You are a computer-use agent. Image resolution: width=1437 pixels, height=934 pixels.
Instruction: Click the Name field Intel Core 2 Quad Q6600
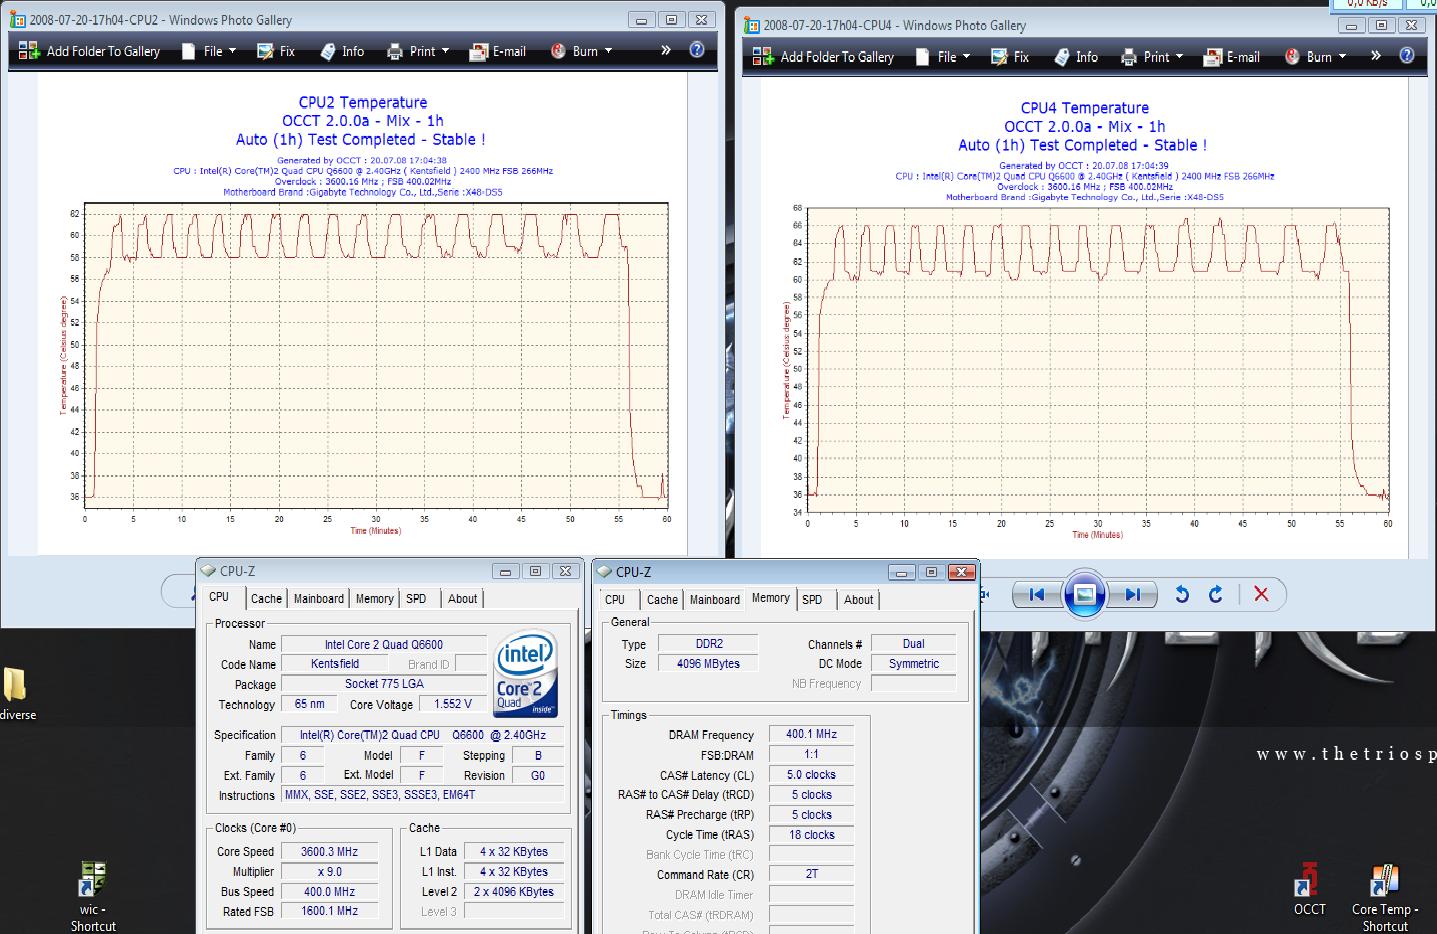(x=384, y=645)
